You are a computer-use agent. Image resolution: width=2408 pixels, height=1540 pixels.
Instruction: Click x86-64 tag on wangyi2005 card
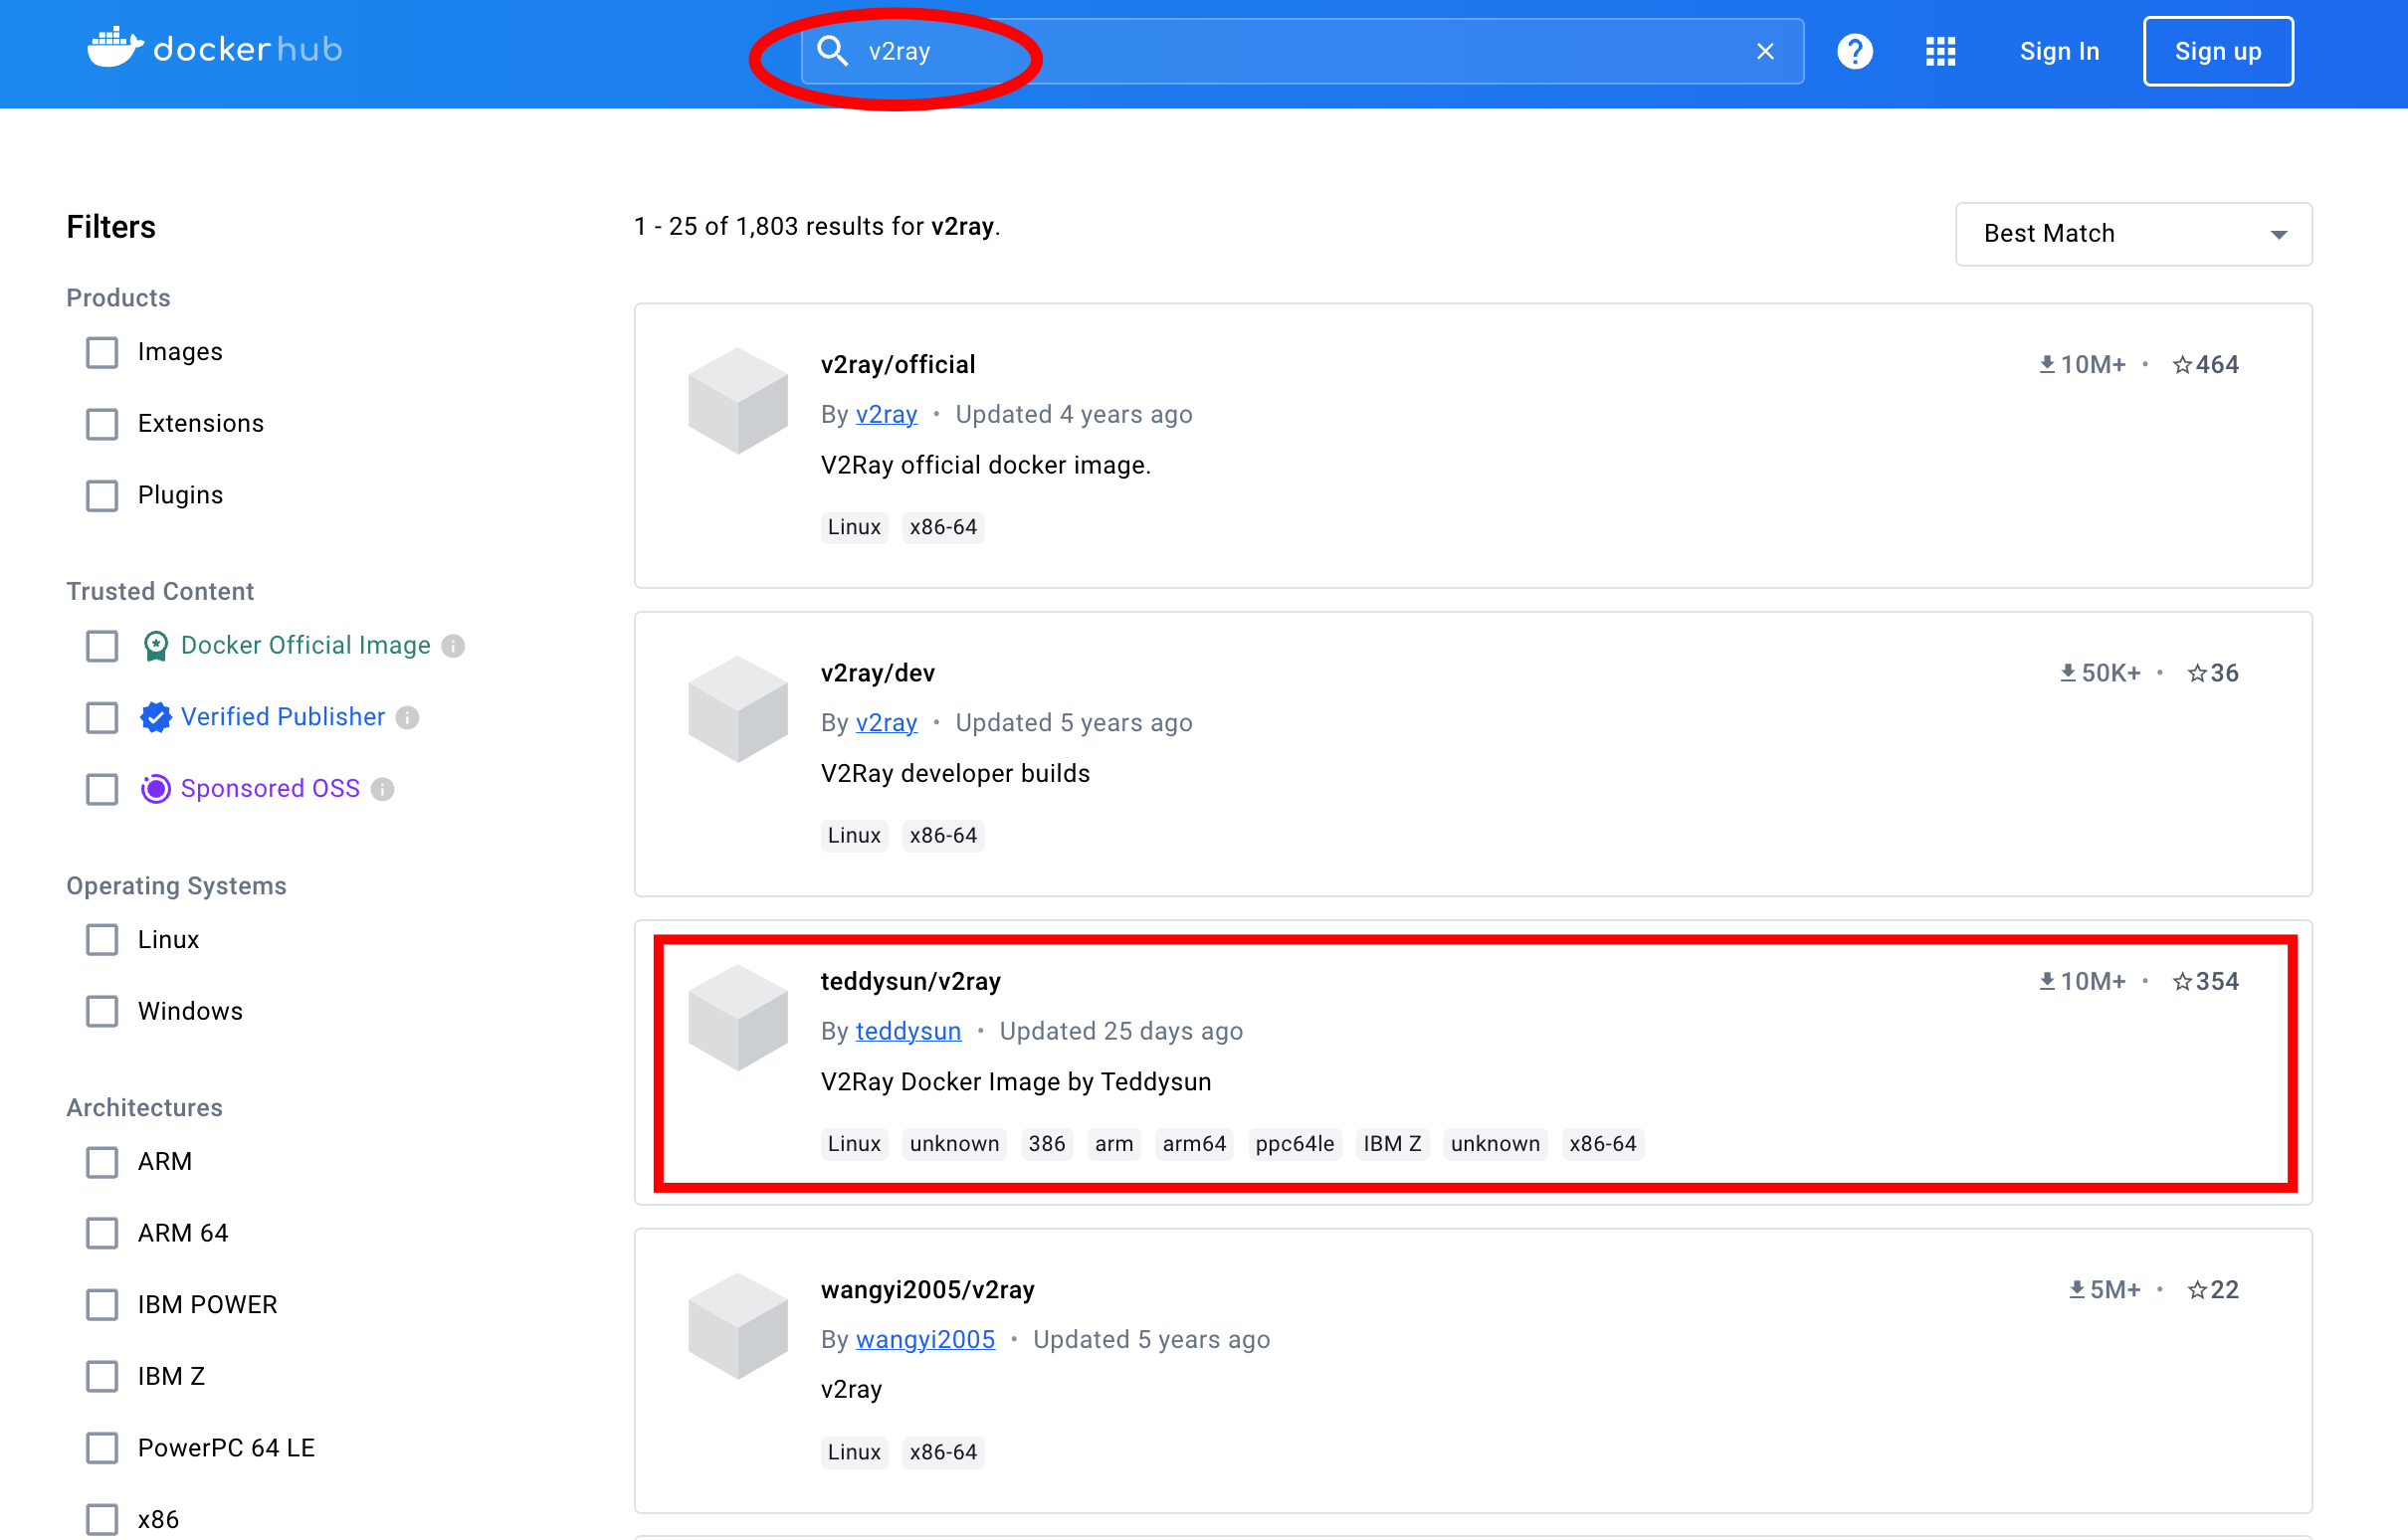pyautogui.click(x=943, y=1453)
